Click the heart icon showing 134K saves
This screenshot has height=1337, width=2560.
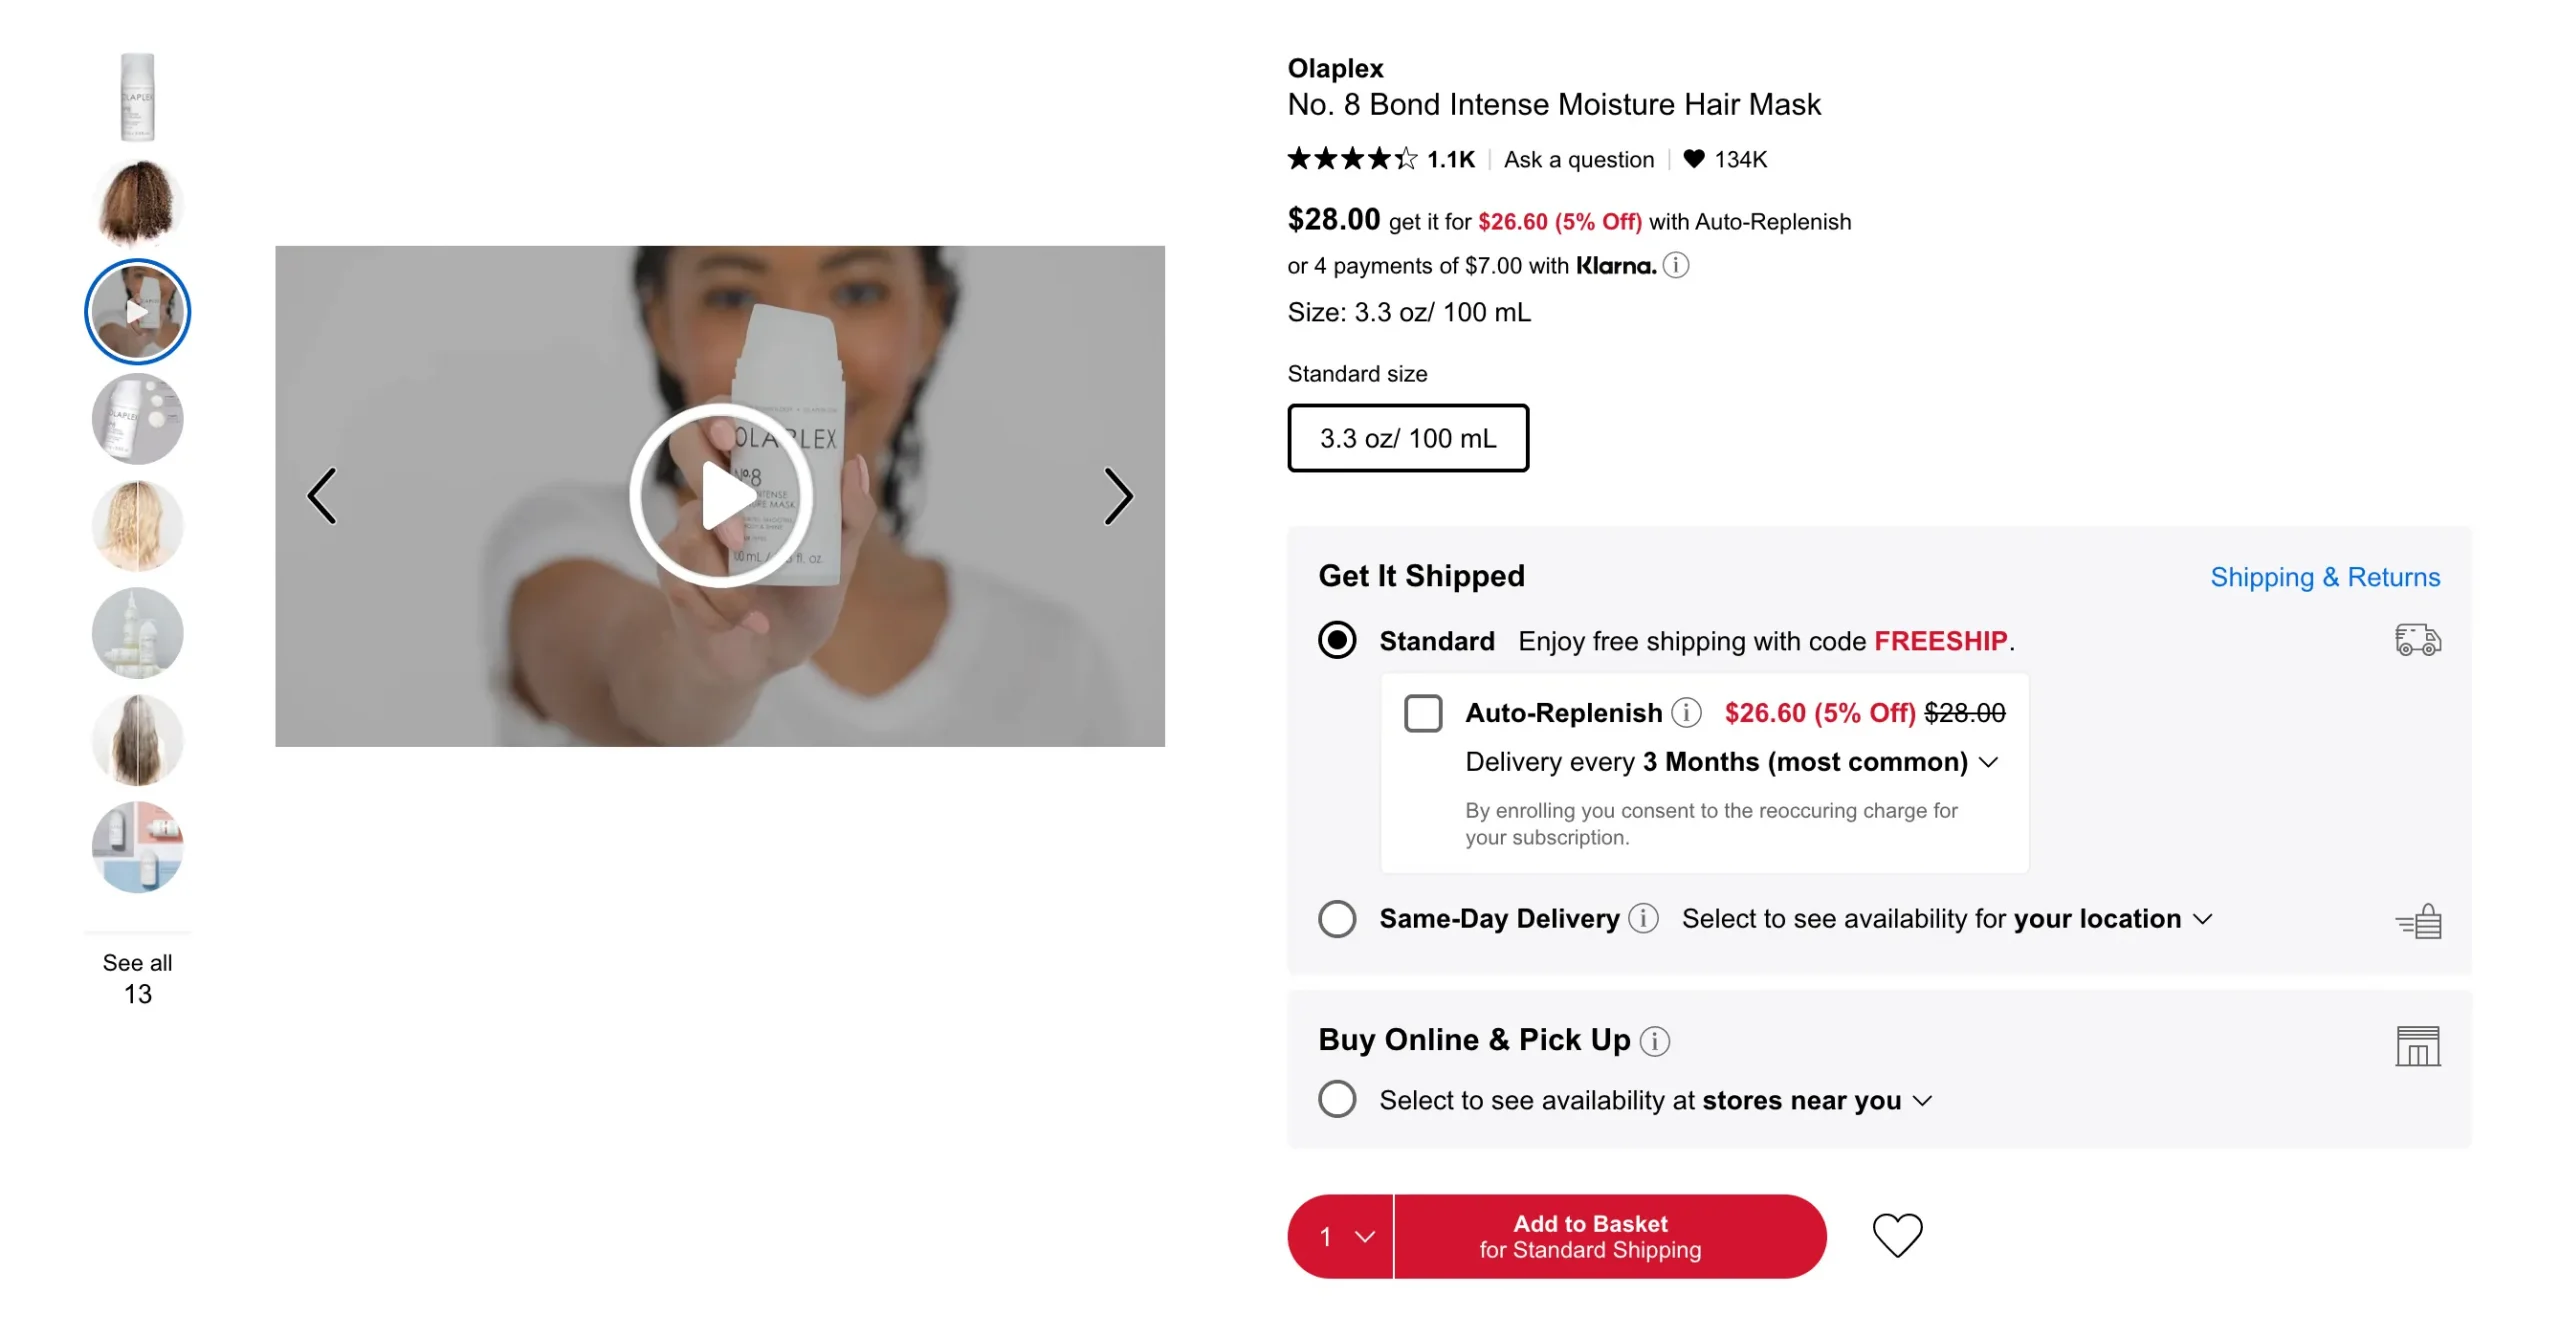[x=1693, y=159]
